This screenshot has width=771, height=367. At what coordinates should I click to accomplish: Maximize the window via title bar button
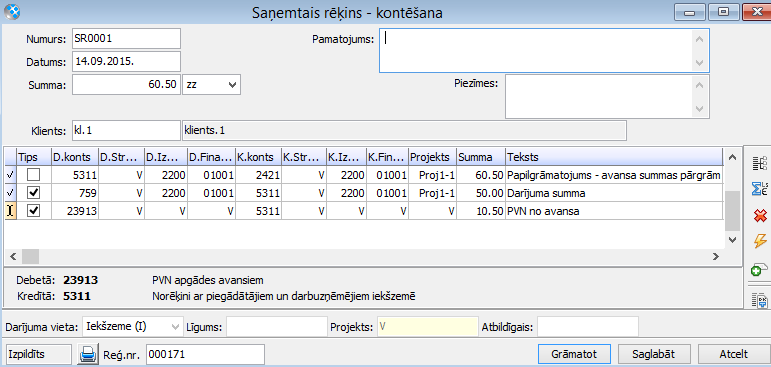[x=723, y=12]
